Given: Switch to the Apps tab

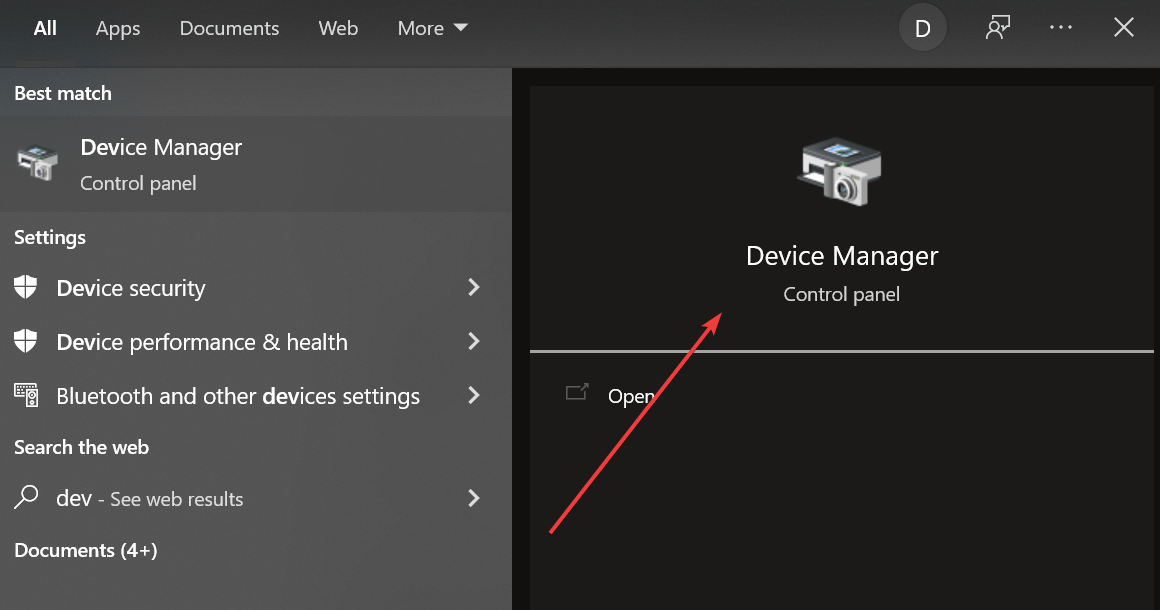Looking at the screenshot, I should tap(117, 28).
